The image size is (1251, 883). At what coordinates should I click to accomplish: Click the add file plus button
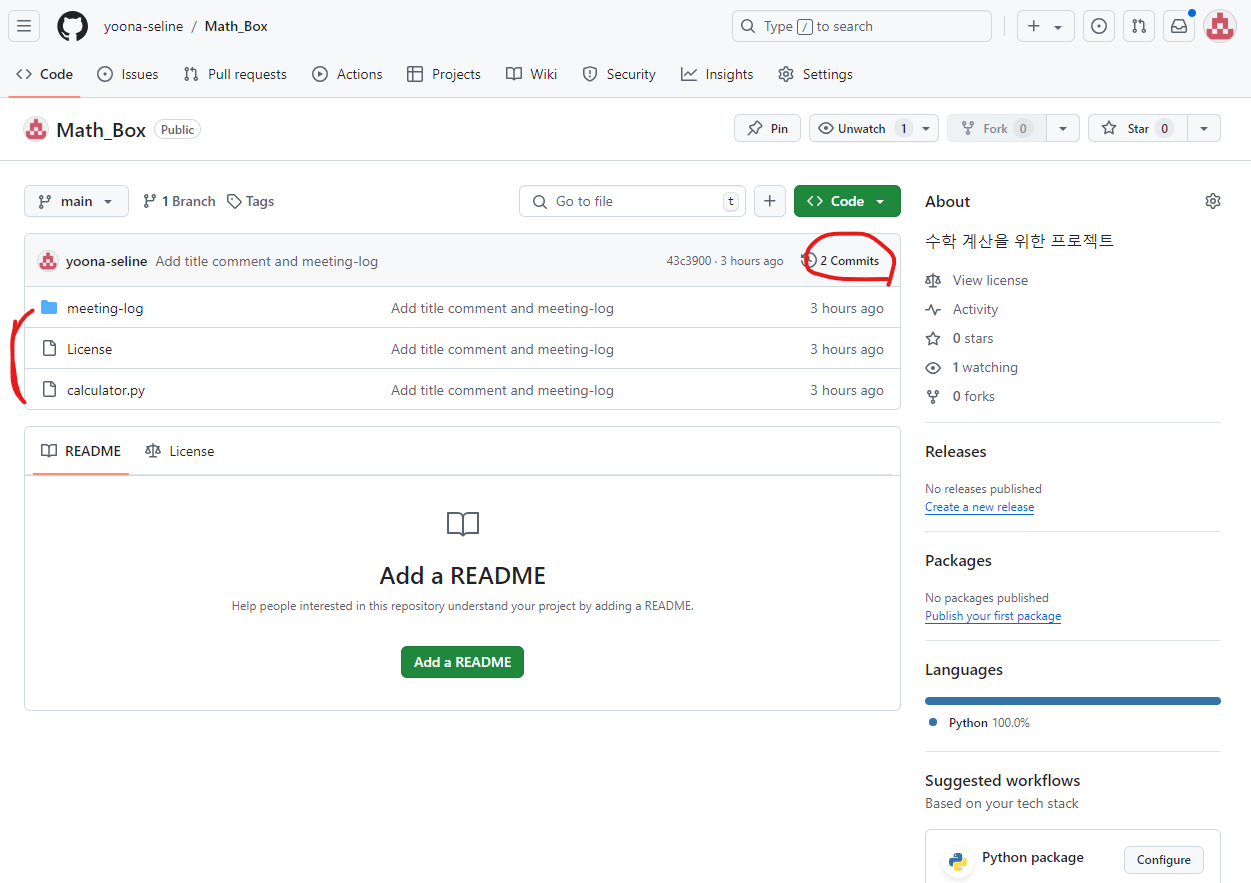pyautogui.click(x=769, y=201)
